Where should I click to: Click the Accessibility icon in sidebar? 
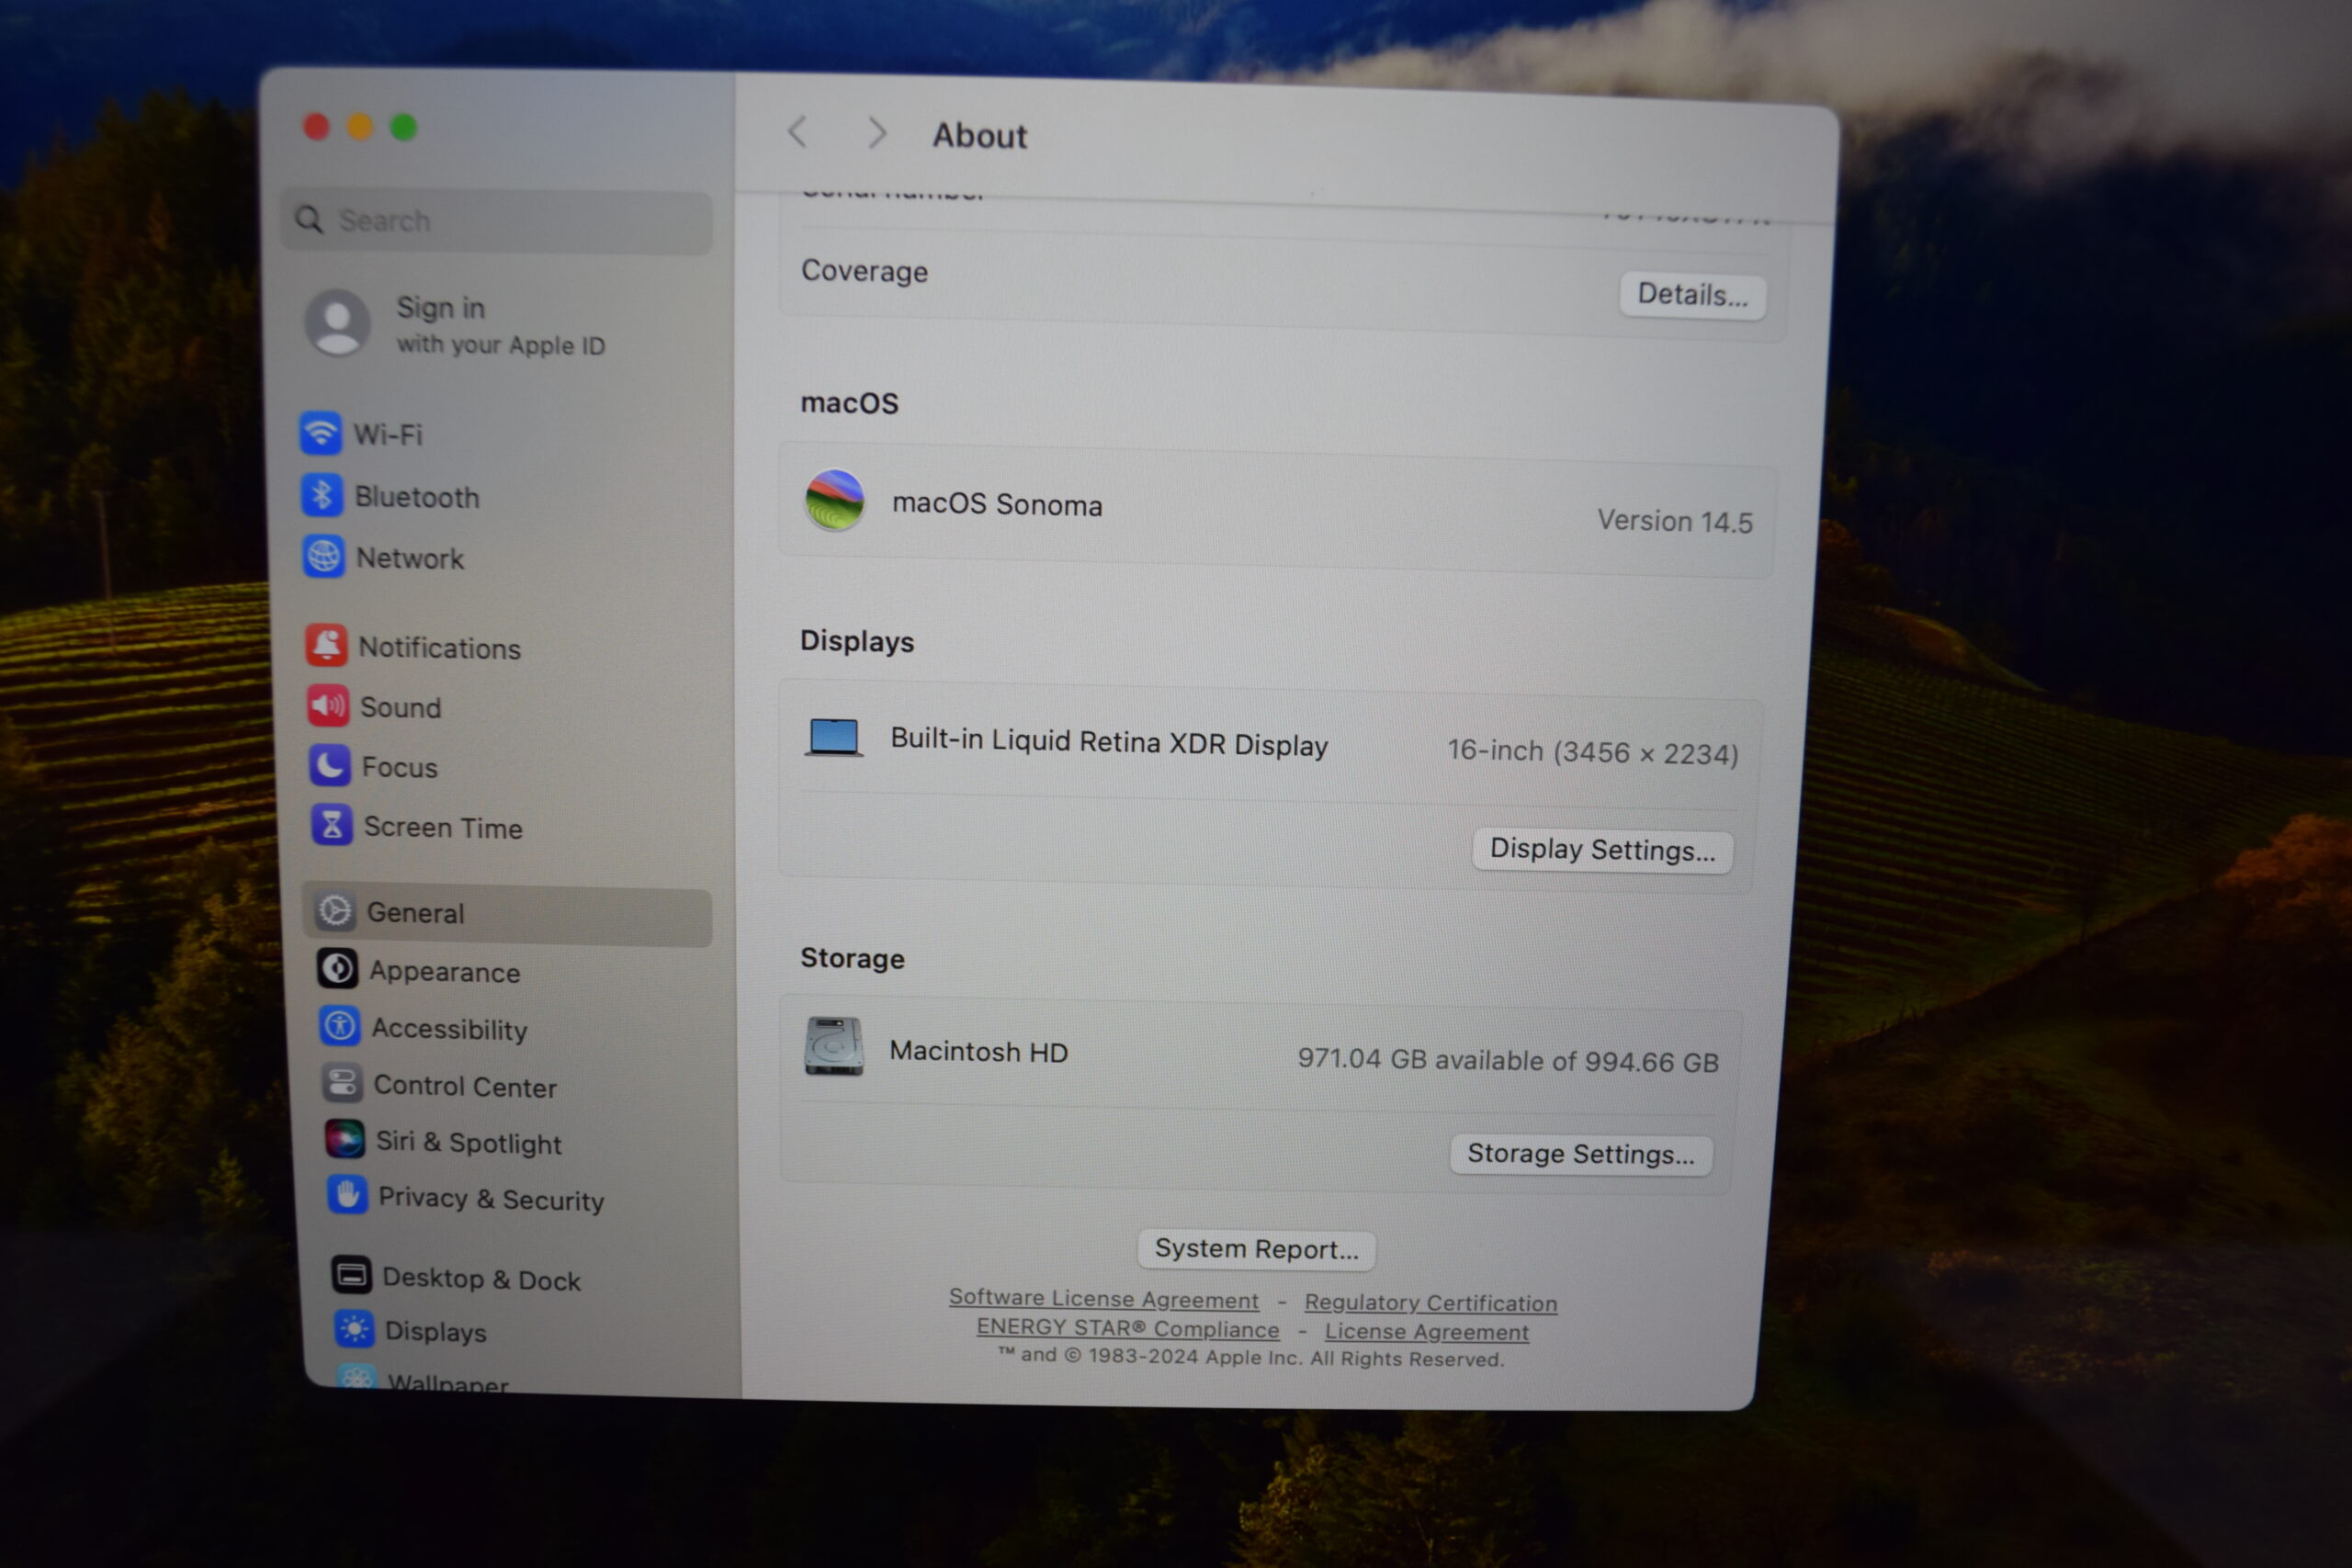(x=340, y=1025)
